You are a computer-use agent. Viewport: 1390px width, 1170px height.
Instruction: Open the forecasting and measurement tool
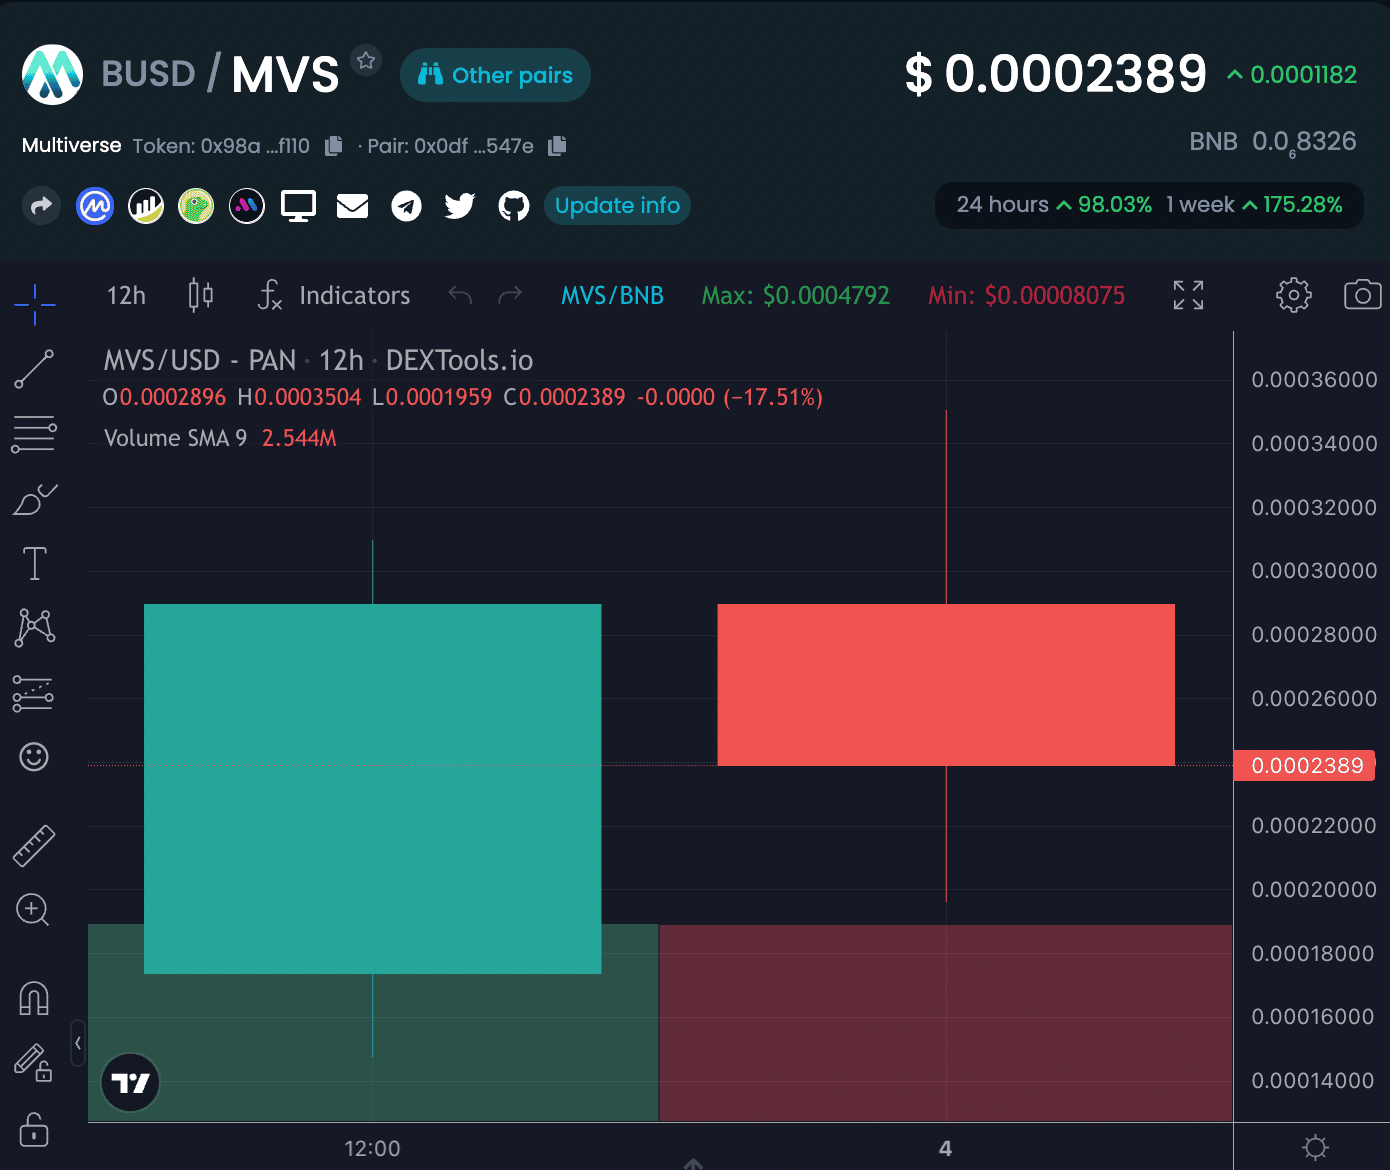pos(33,693)
